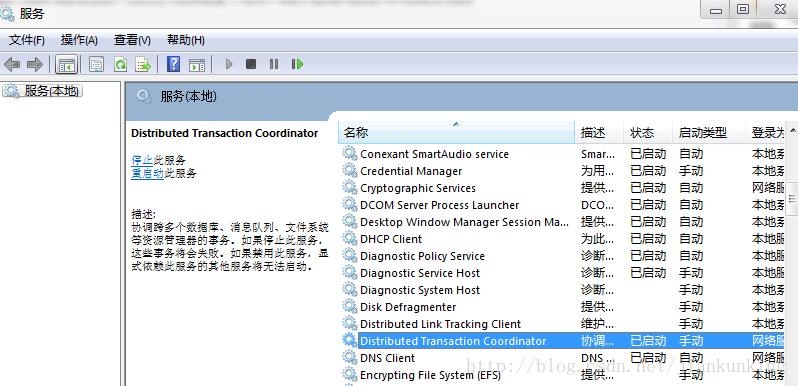This screenshot has width=798, height=386.
Task: Click the gear icon beside Conexant SmartAudio service
Action: coord(350,153)
